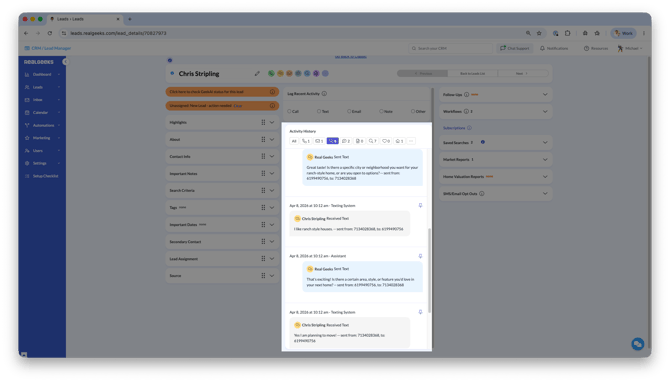Image resolution: width=670 pixels, height=382 pixels.
Task: Collapse the sidebar with the arrow button
Action: pyautogui.click(x=65, y=62)
